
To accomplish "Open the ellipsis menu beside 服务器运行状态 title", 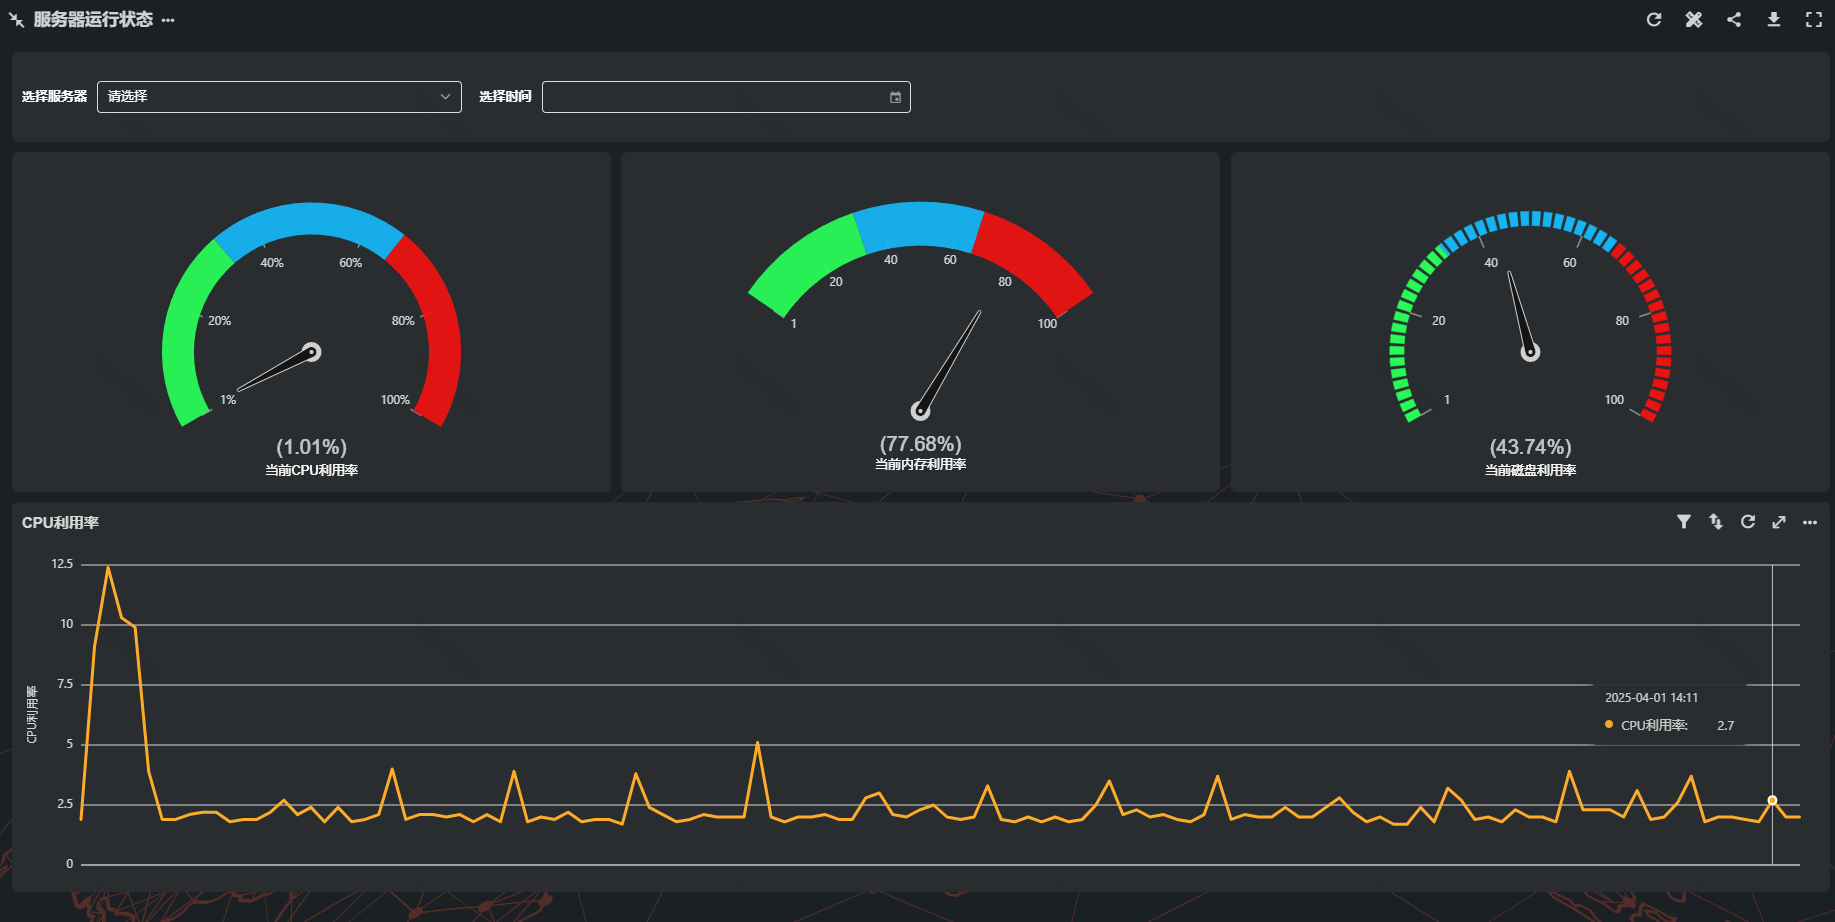I will (x=168, y=20).
